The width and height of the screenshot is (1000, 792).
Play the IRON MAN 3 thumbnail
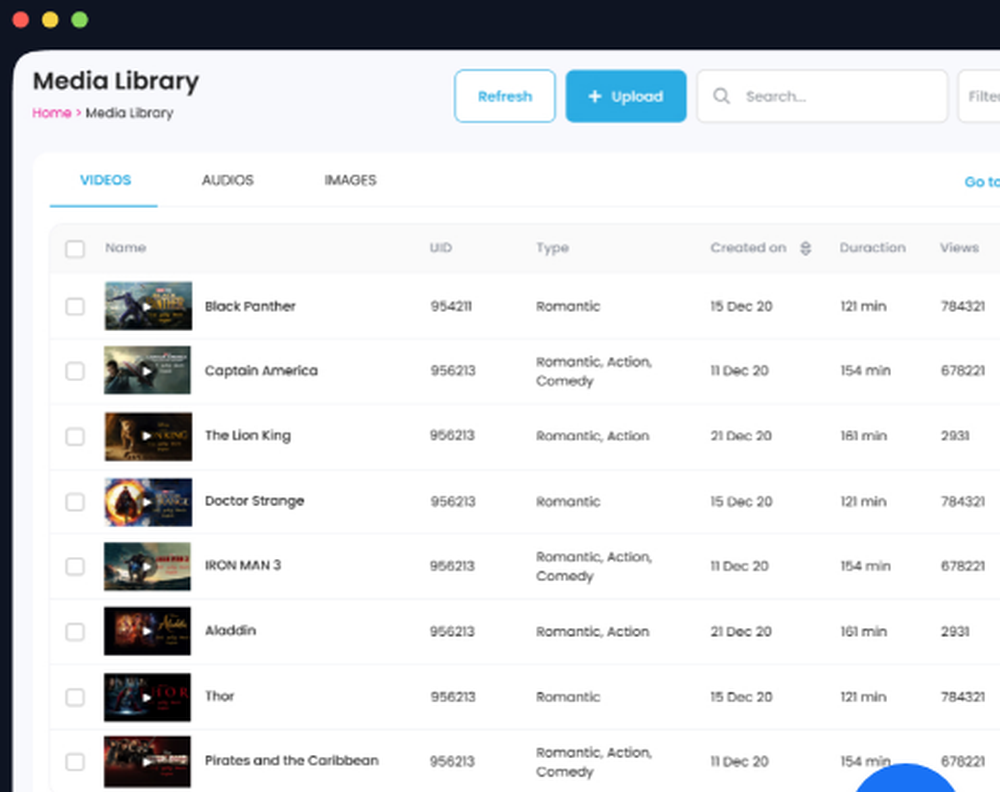click(147, 566)
